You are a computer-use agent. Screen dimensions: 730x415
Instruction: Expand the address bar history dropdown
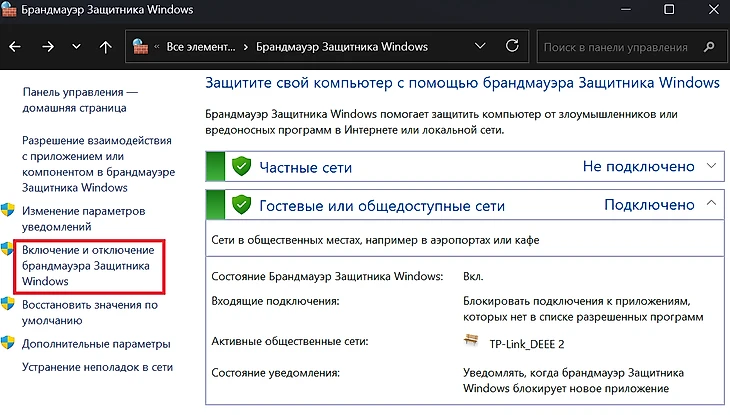coord(480,46)
